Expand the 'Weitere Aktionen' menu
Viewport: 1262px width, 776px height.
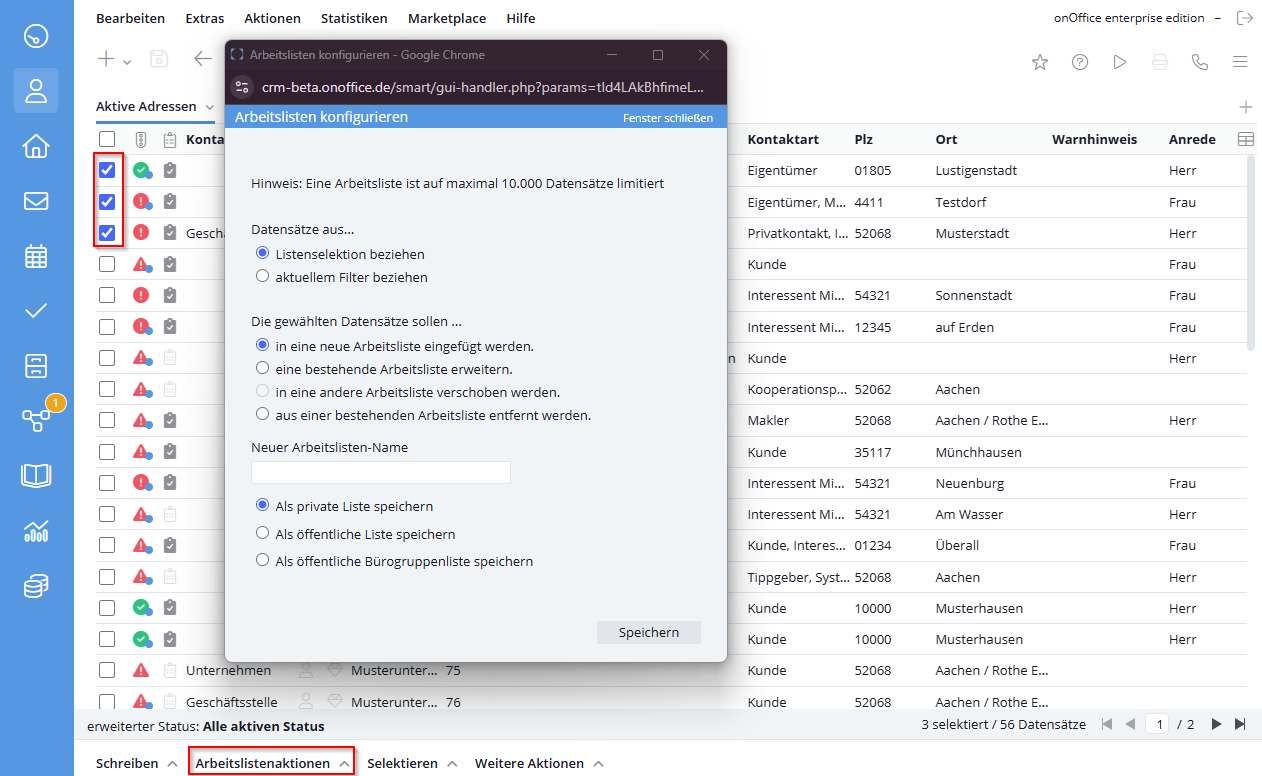click(x=539, y=763)
